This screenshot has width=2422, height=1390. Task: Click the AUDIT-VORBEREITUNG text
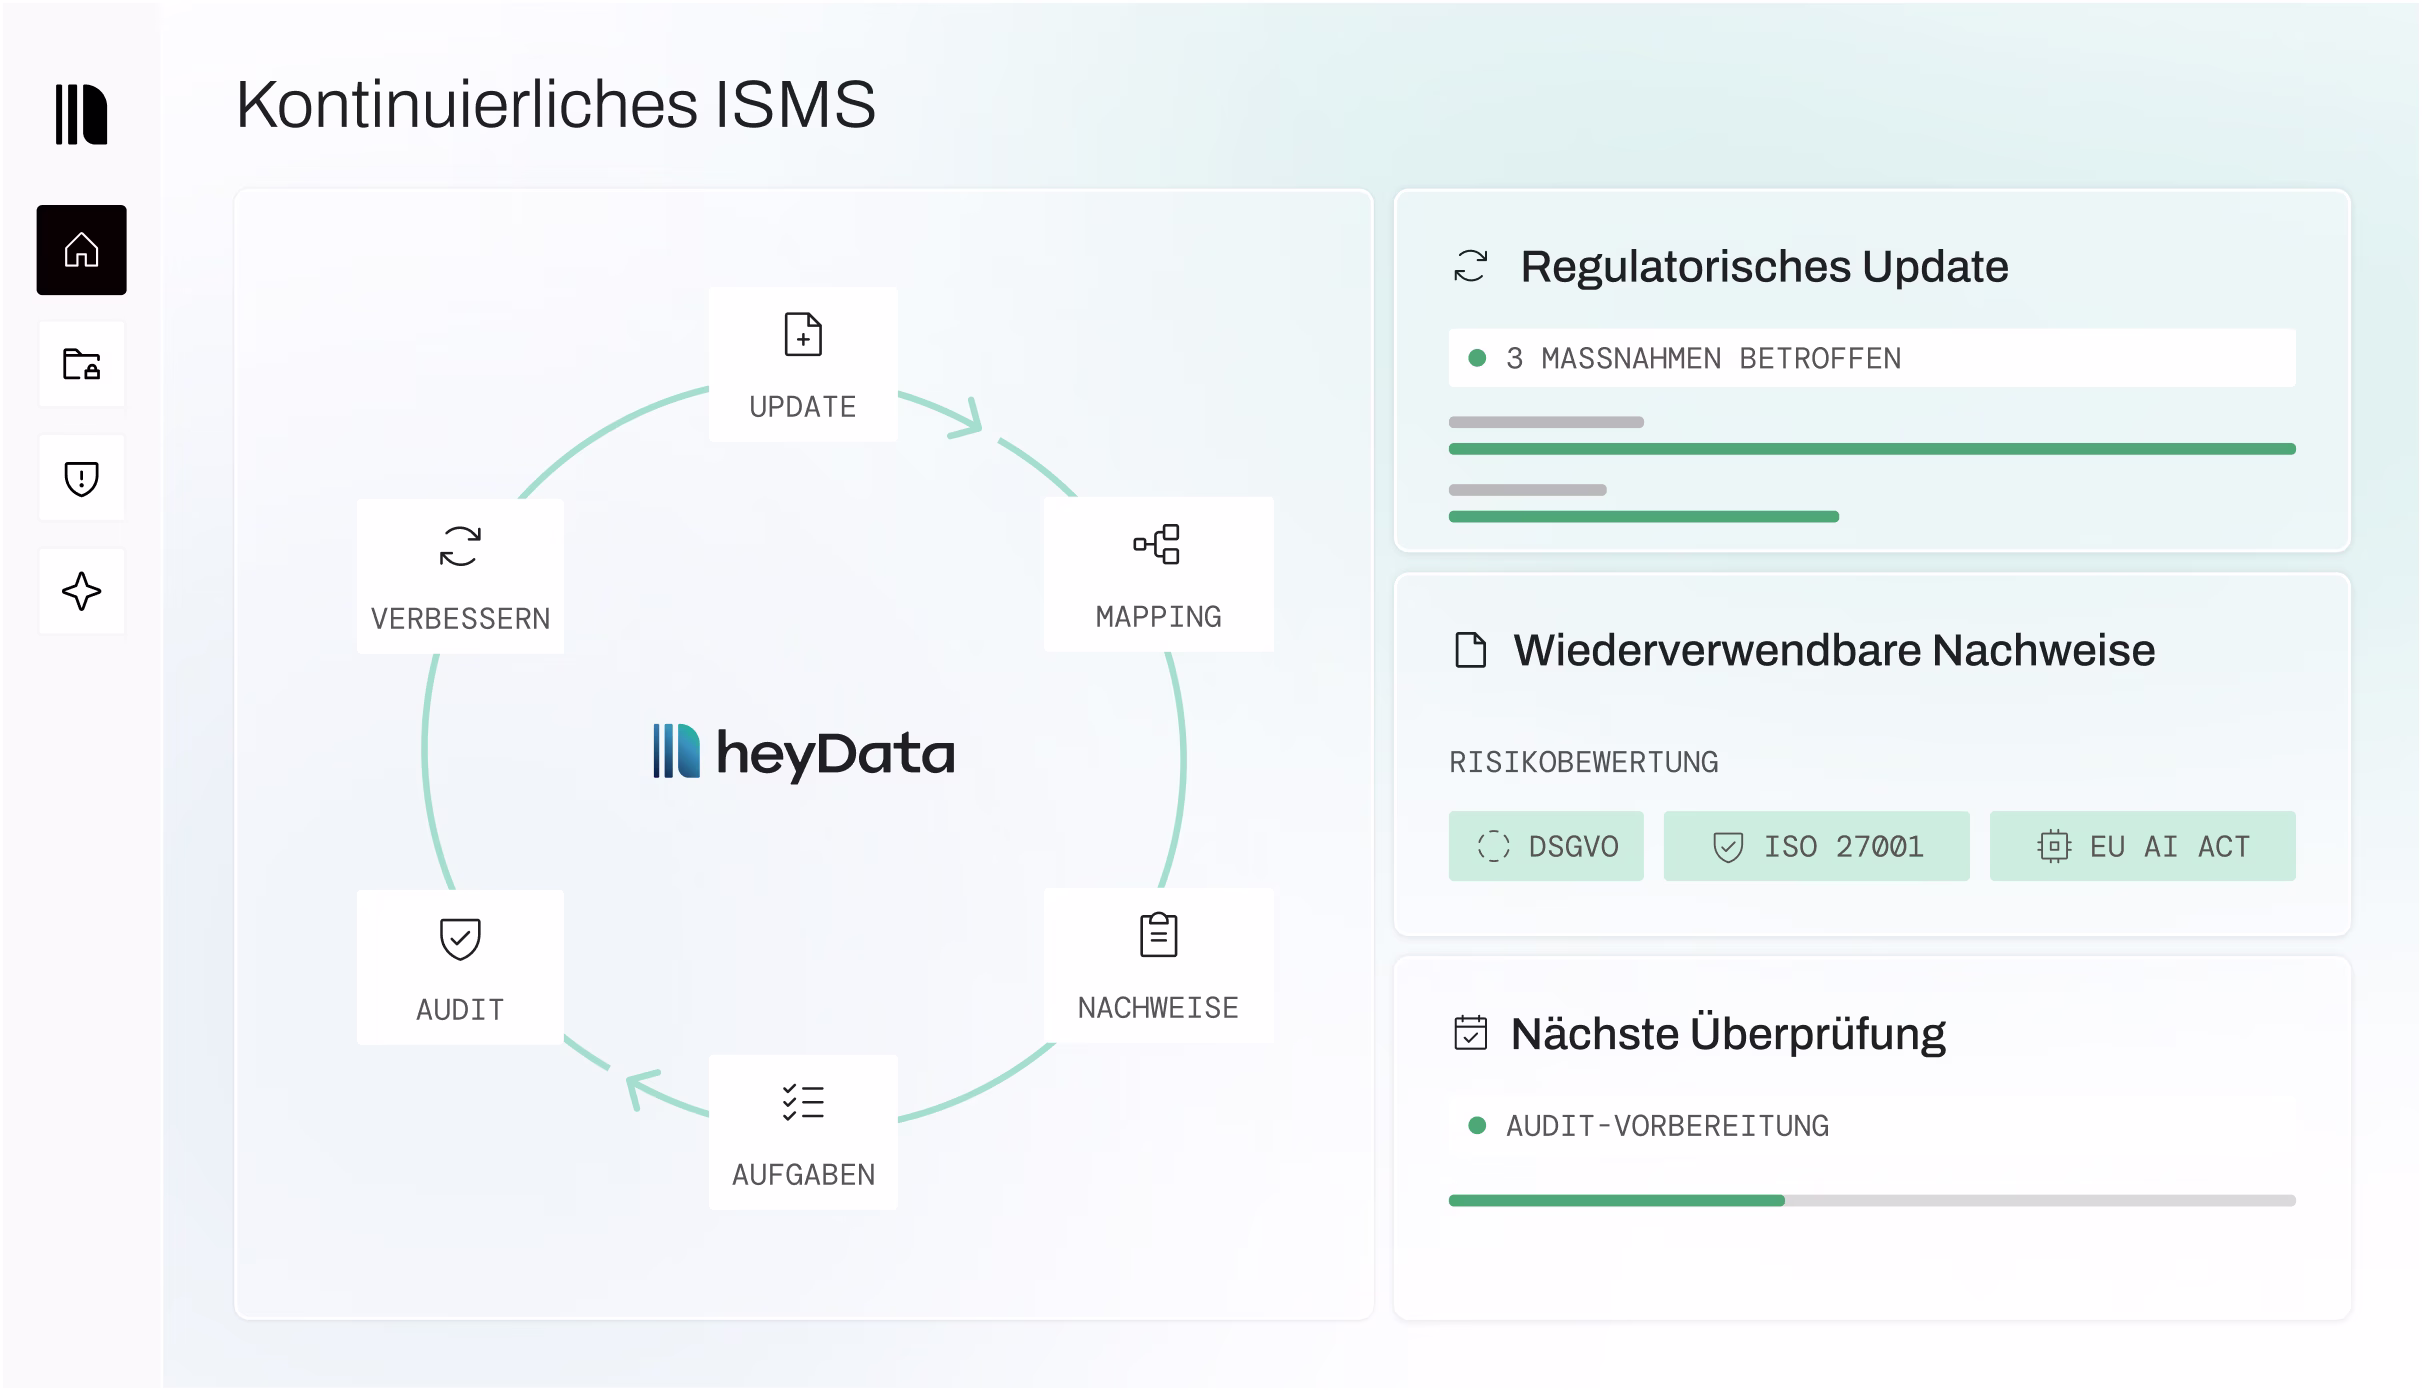tap(1667, 1126)
